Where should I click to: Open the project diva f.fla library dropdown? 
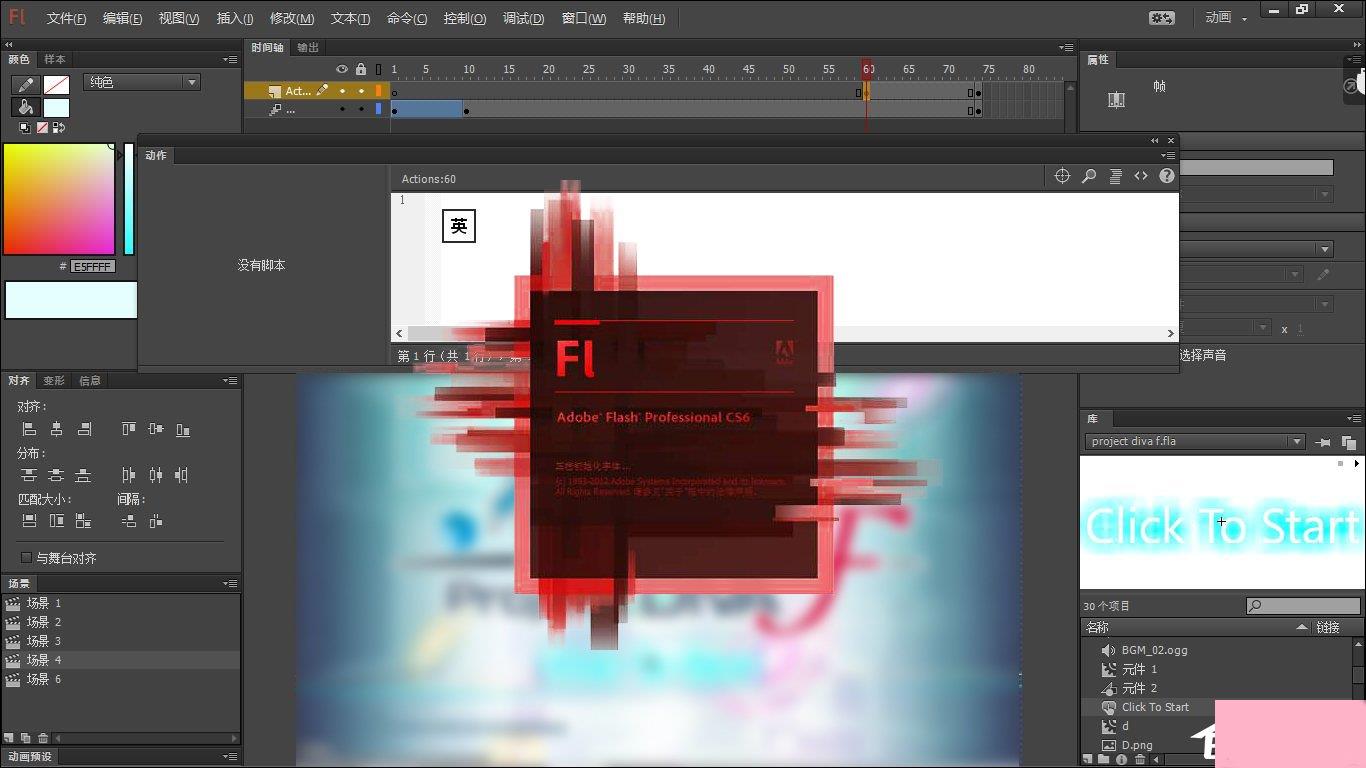click(x=1195, y=441)
